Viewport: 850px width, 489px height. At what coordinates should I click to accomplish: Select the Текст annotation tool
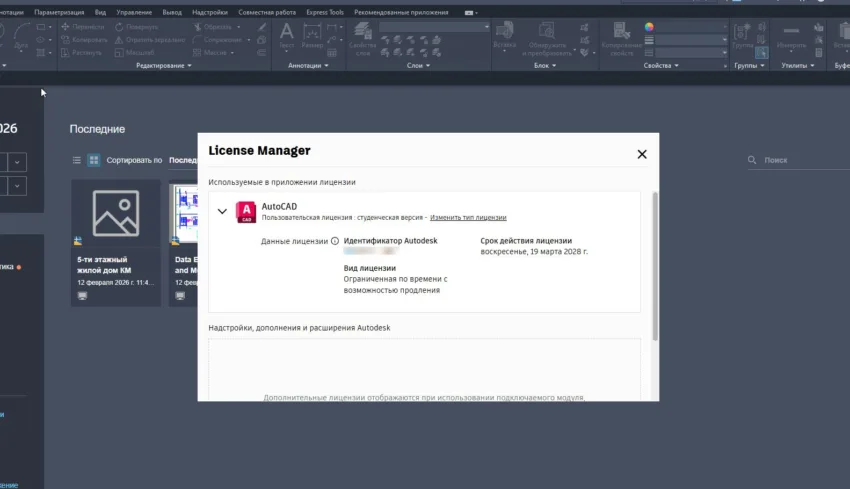coord(286,36)
